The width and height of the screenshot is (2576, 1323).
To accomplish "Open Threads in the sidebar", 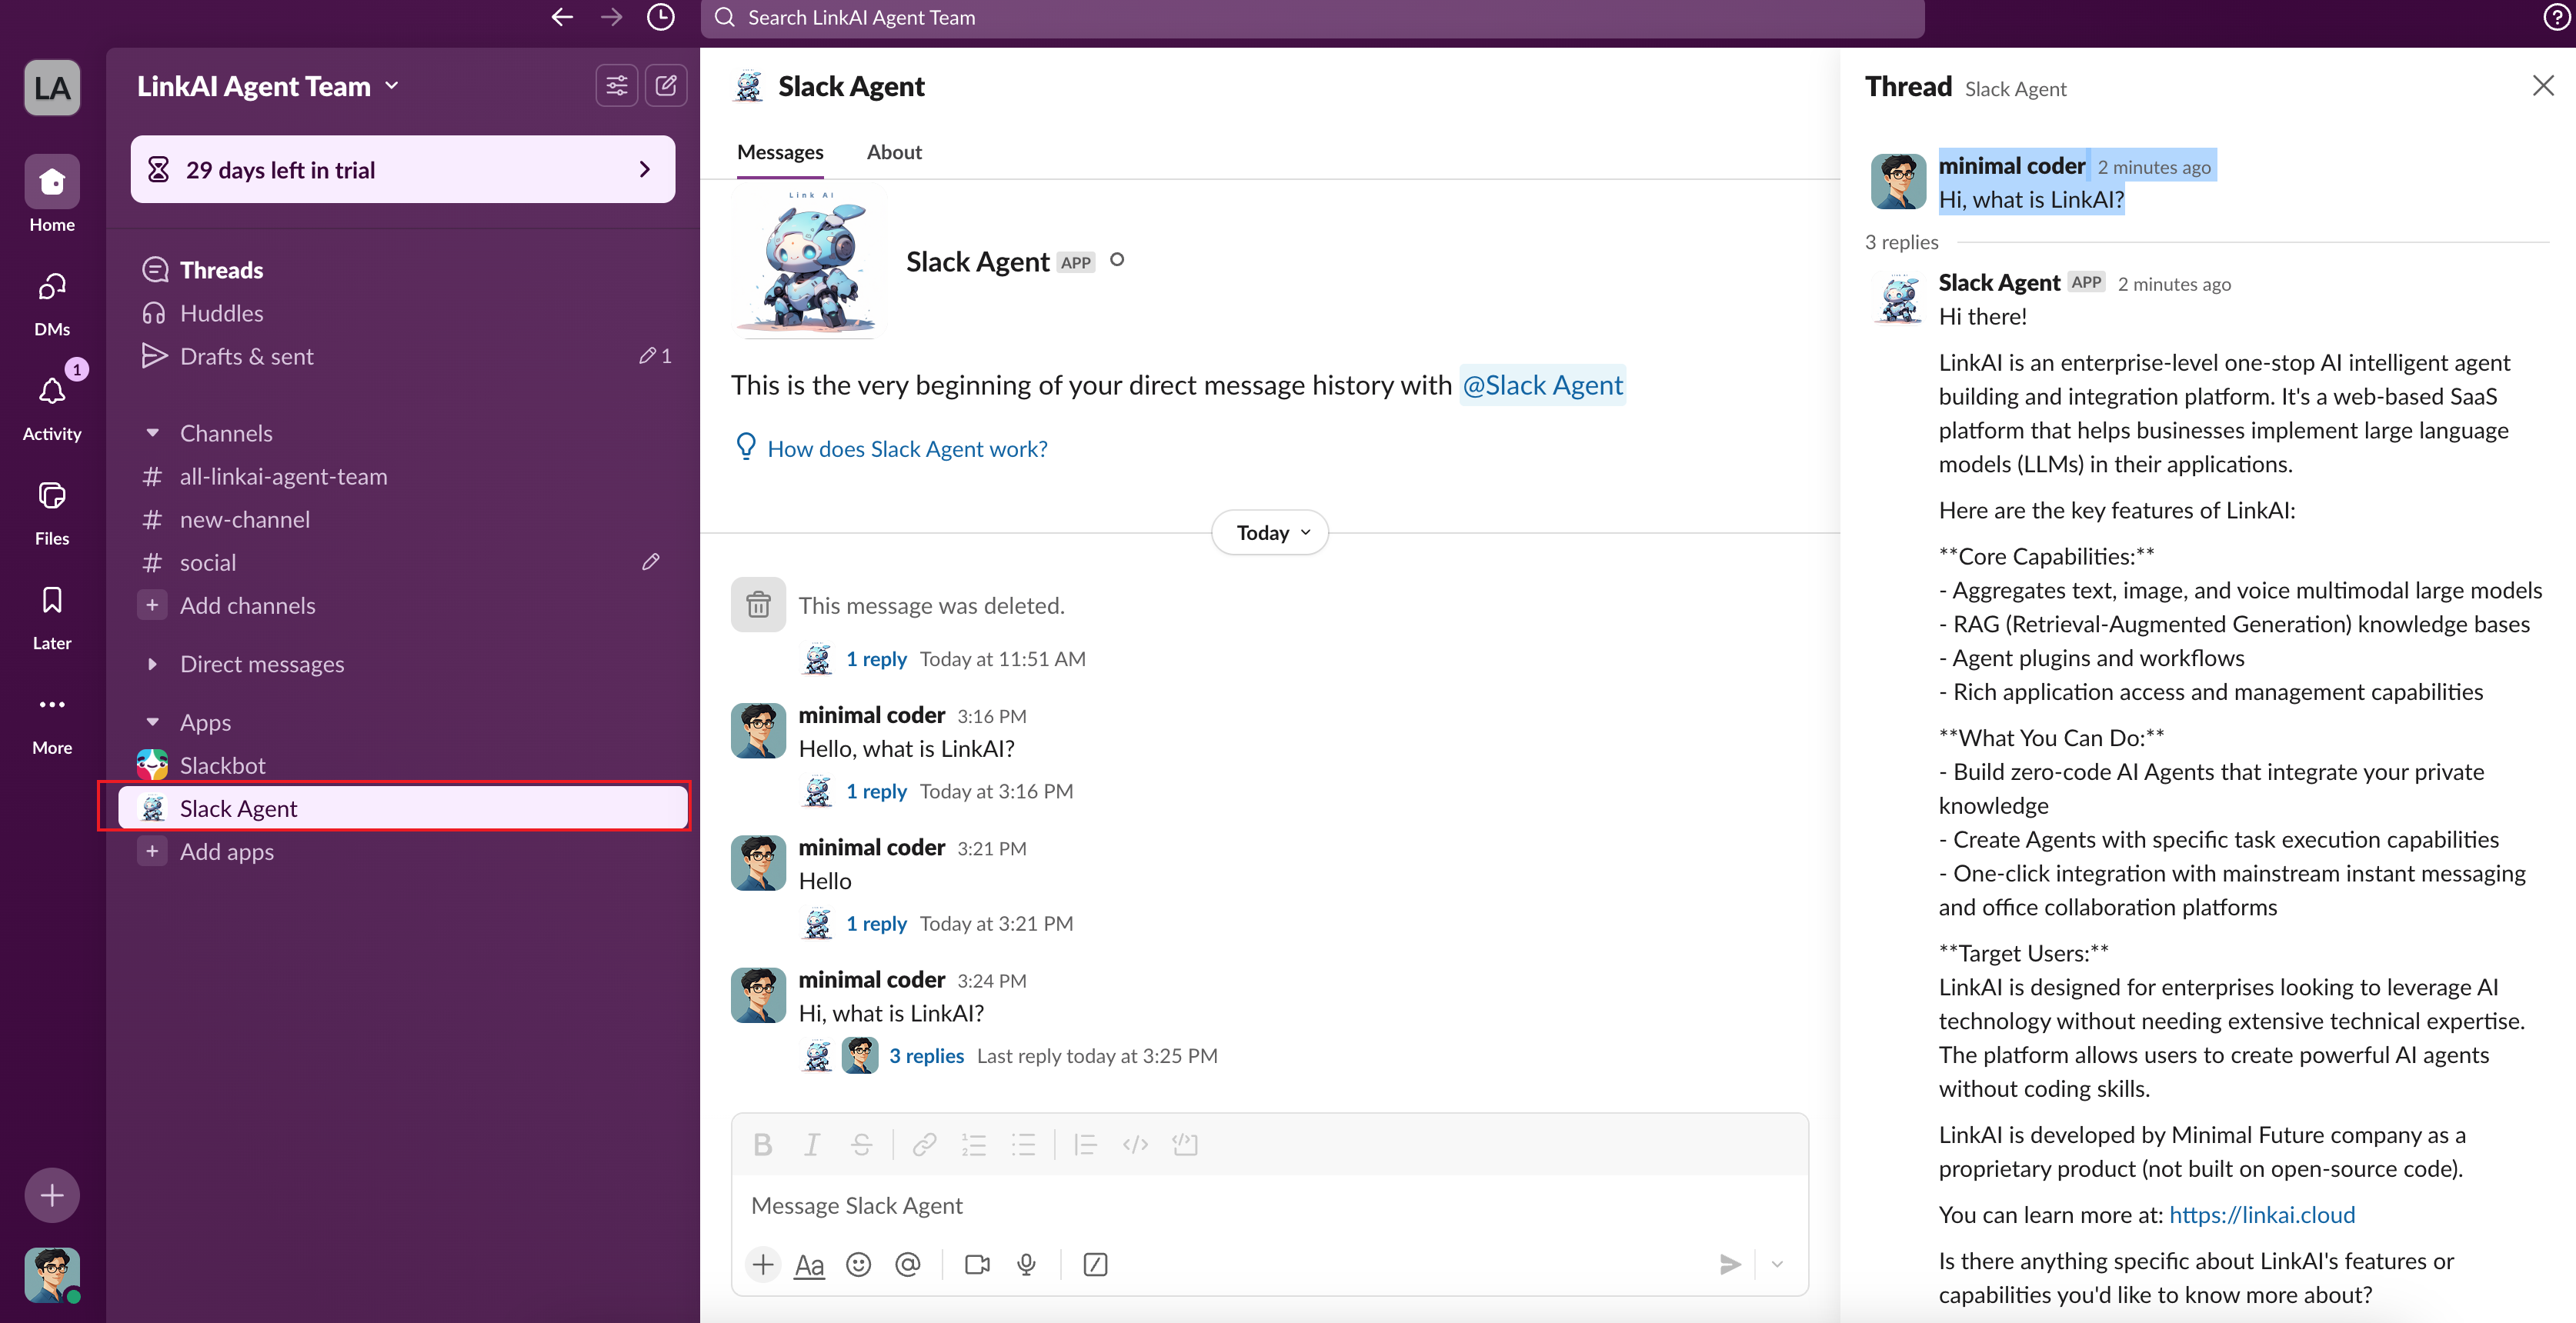I will (403, 270).
